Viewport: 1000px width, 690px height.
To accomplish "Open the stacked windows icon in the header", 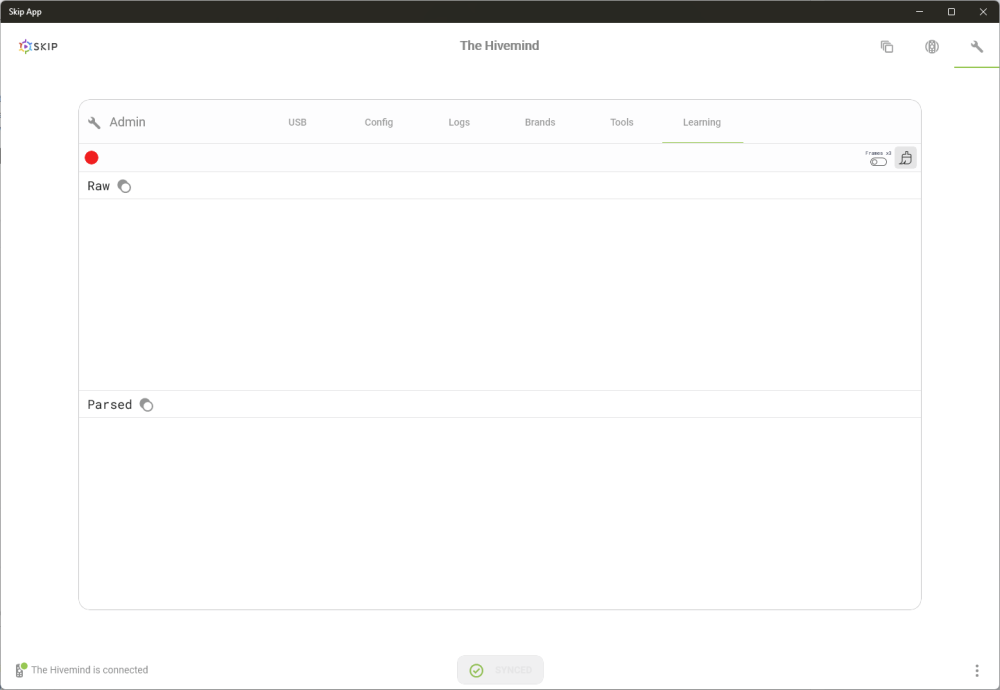I will 886,47.
